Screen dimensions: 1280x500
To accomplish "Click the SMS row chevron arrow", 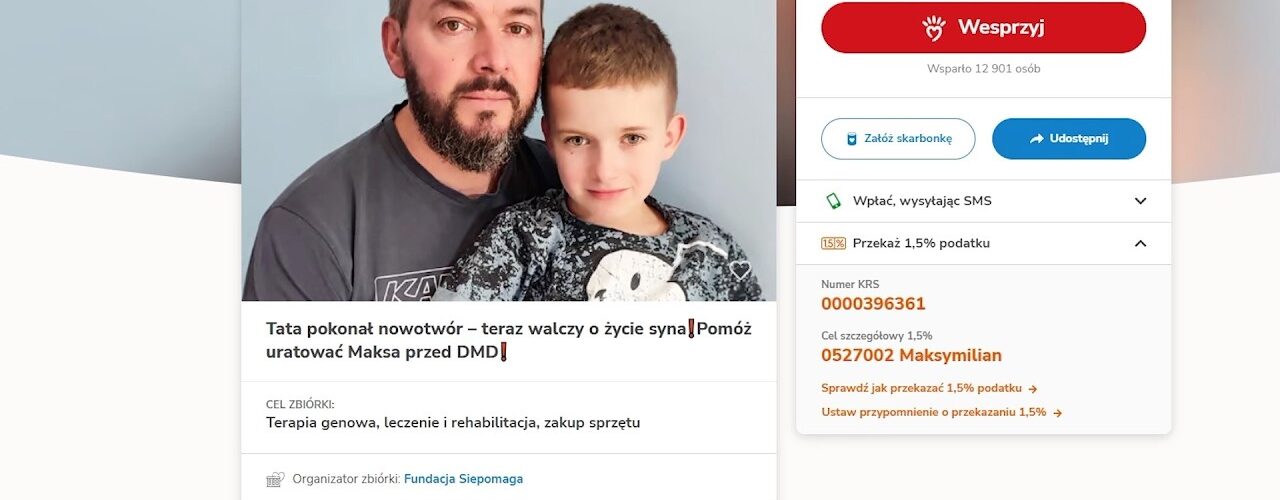I will (x=1140, y=201).
